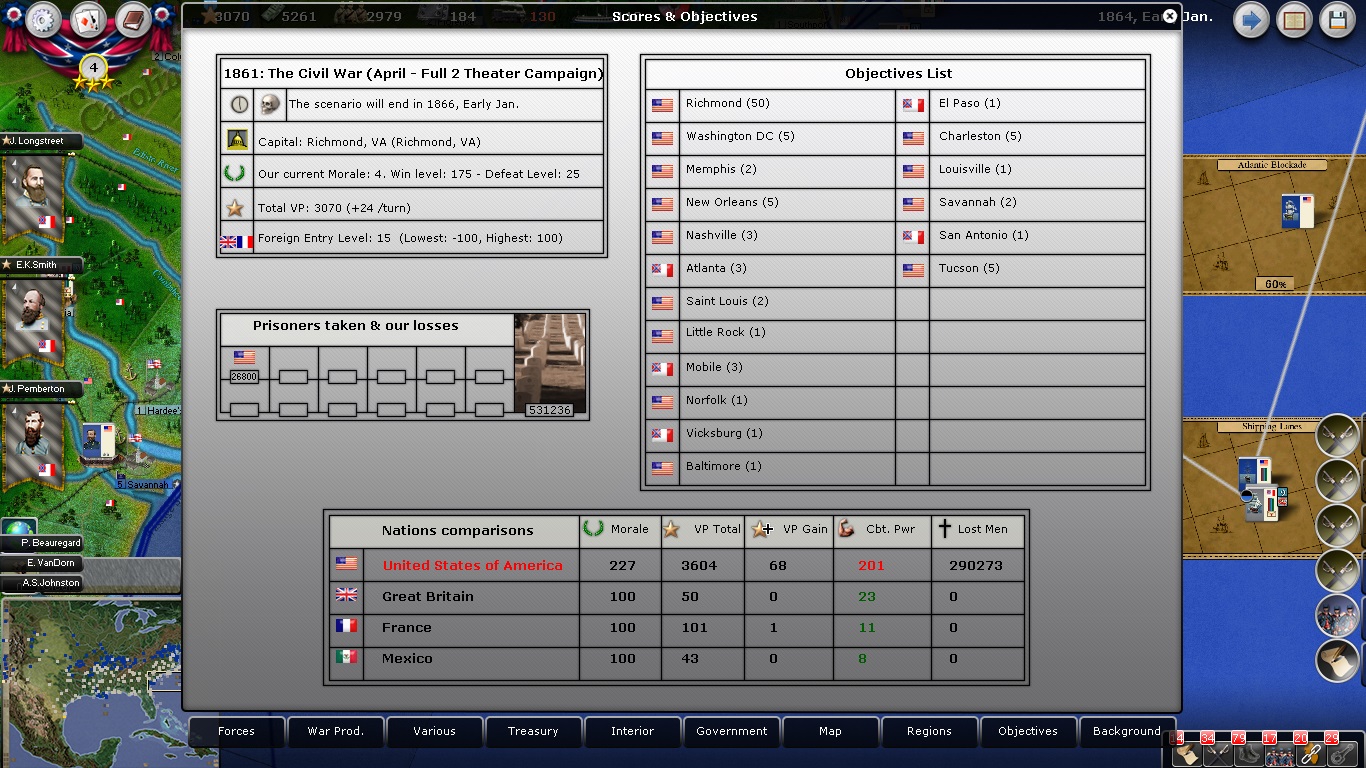Open the War Prod. tab
1366x768 pixels.
[x=335, y=731]
